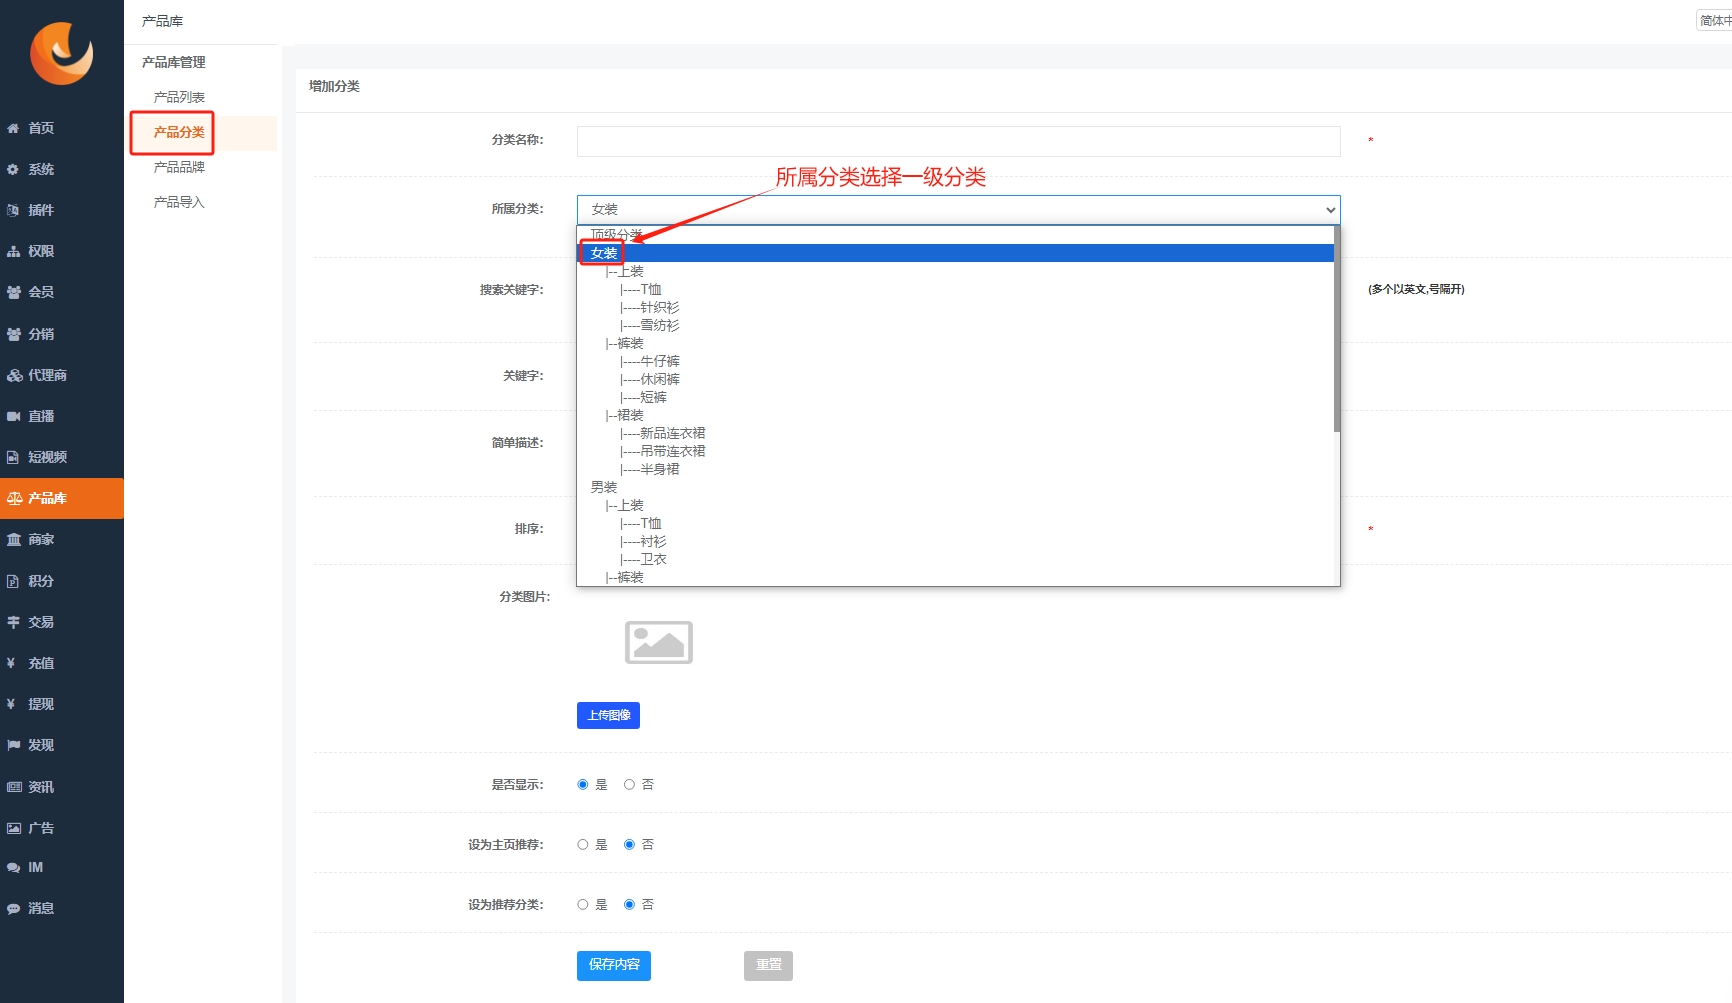Click the orange moon logo
This screenshot has height=1003, width=1732.
point(61,53)
